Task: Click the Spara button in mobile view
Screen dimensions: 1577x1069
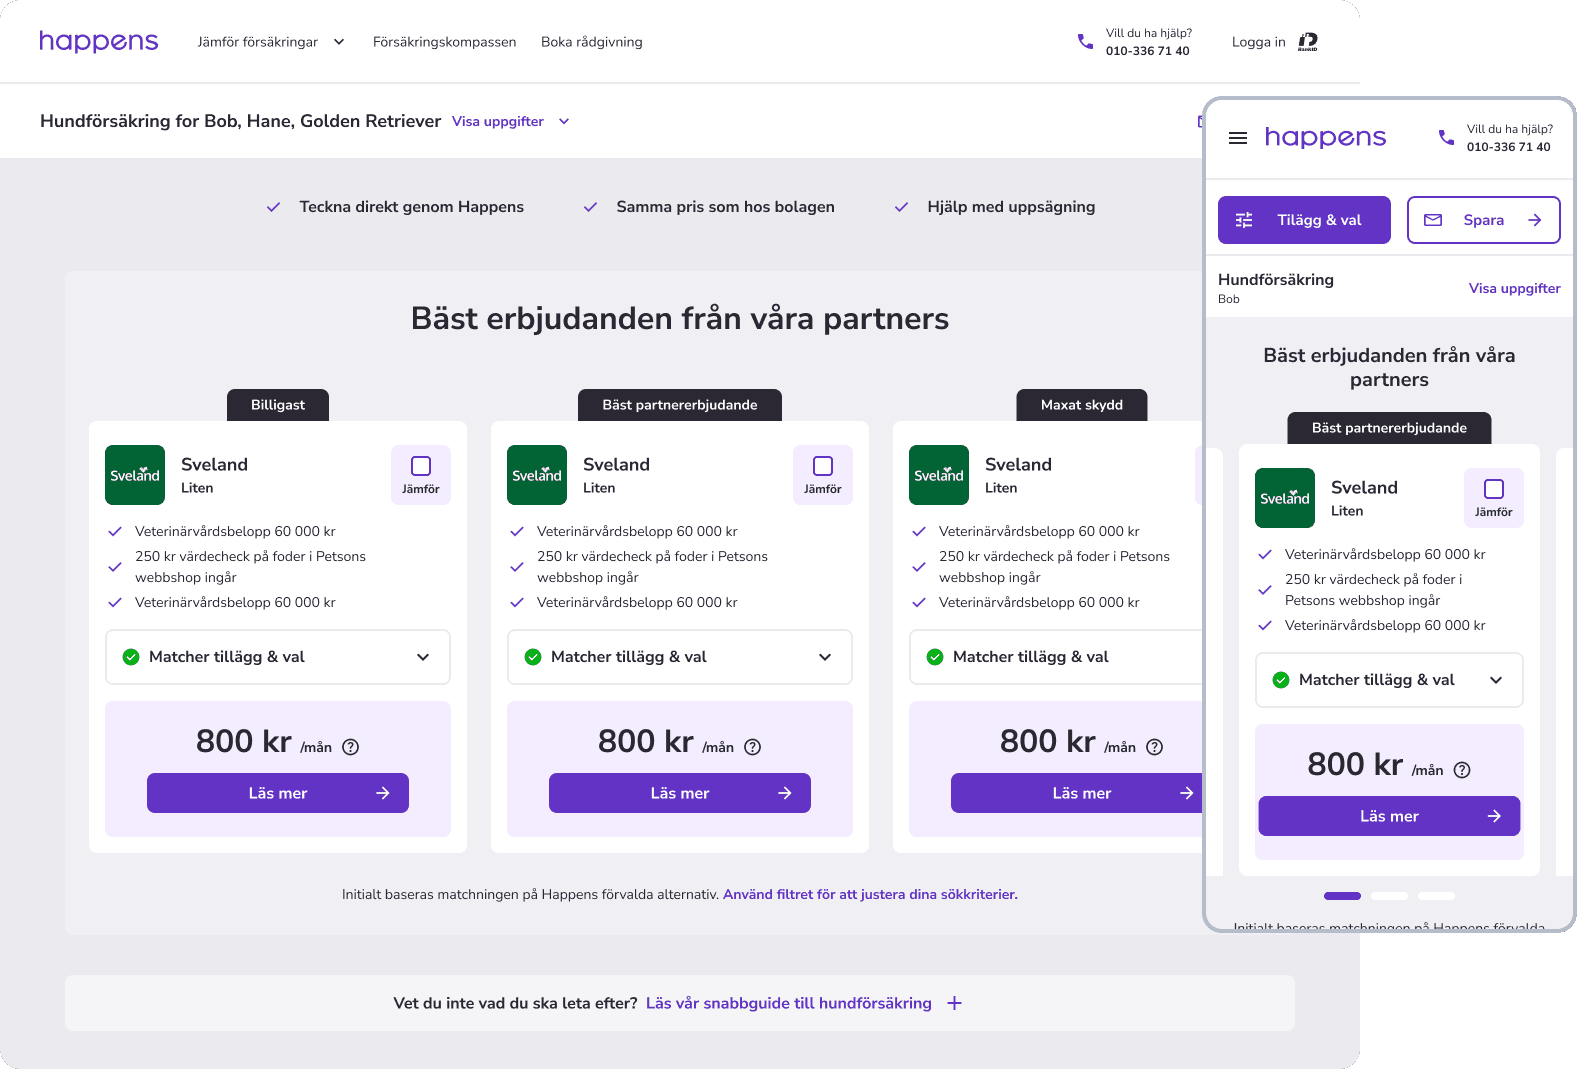Action: [x=1484, y=220]
